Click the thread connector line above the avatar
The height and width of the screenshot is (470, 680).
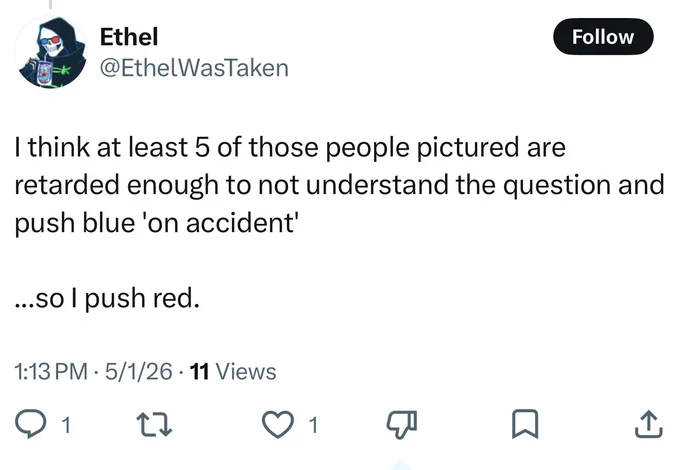click(50, 4)
